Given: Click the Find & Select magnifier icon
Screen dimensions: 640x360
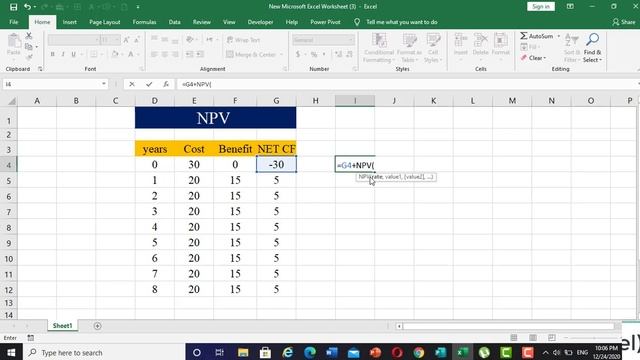Looking at the screenshot, I should point(592,40).
